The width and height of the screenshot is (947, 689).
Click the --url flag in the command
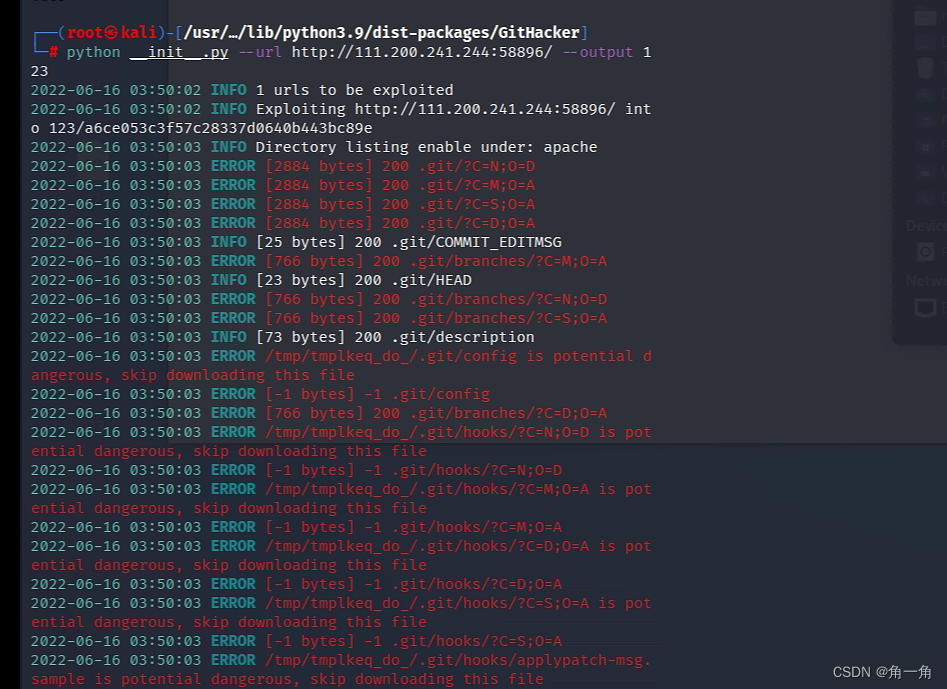point(260,53)
